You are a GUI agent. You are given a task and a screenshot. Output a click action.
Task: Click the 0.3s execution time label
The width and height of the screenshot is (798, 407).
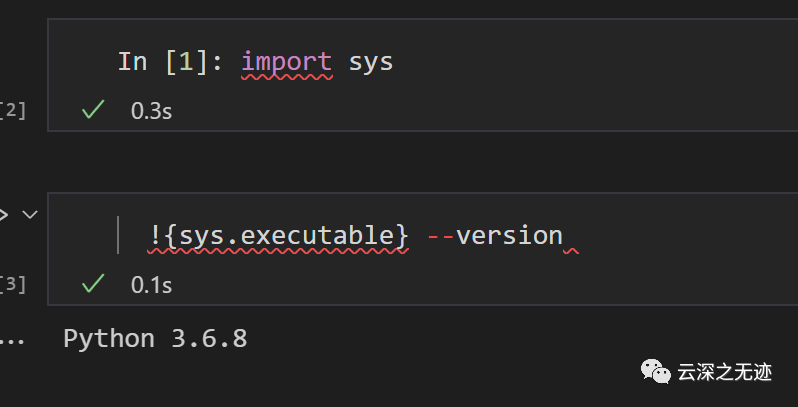coord(152,111)
